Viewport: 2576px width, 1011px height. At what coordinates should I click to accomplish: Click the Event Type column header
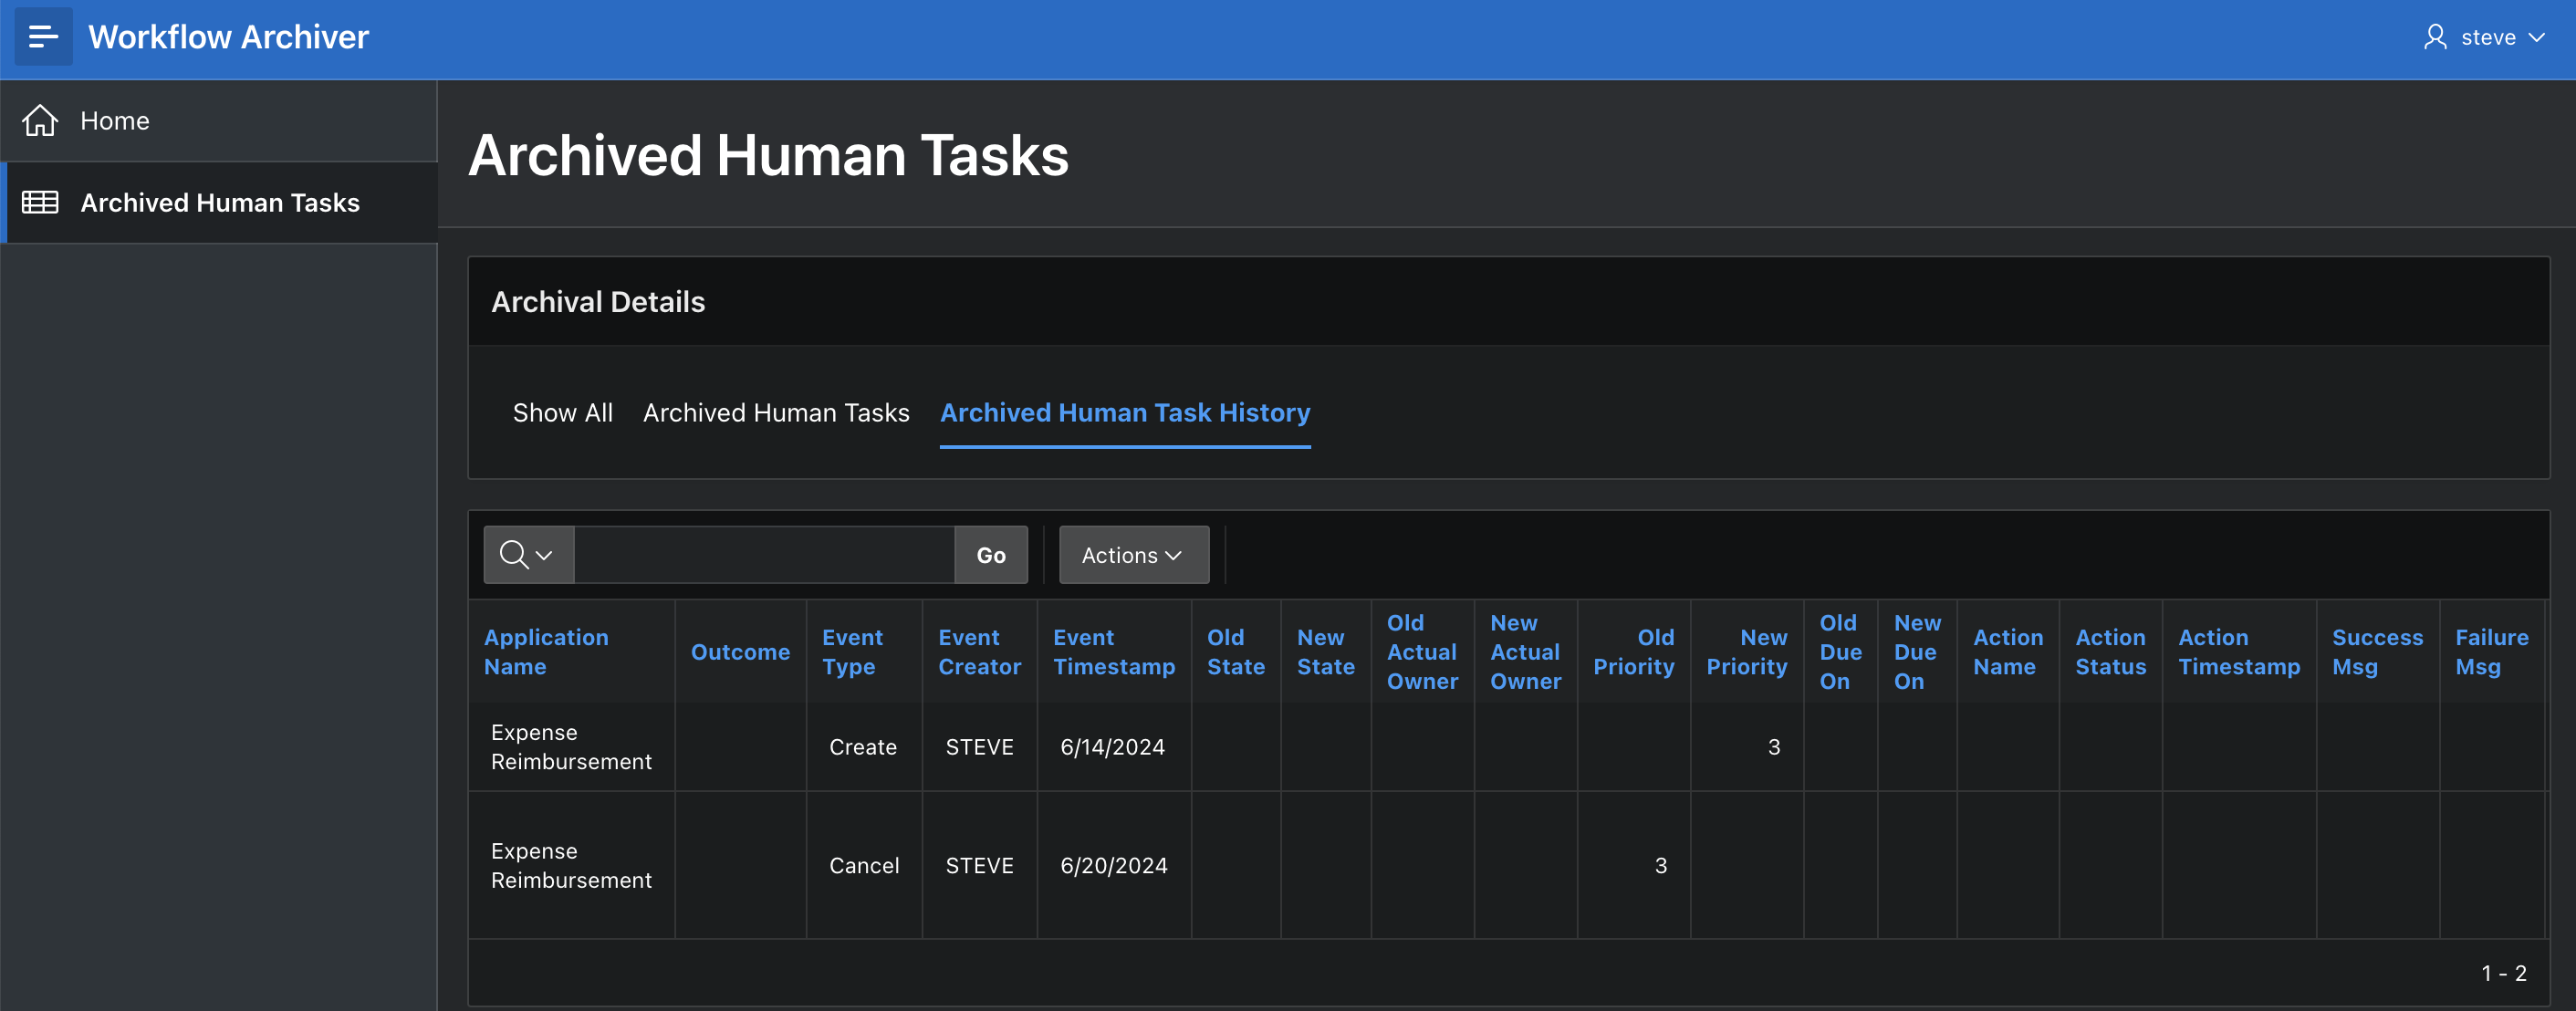tap(852, 652)
